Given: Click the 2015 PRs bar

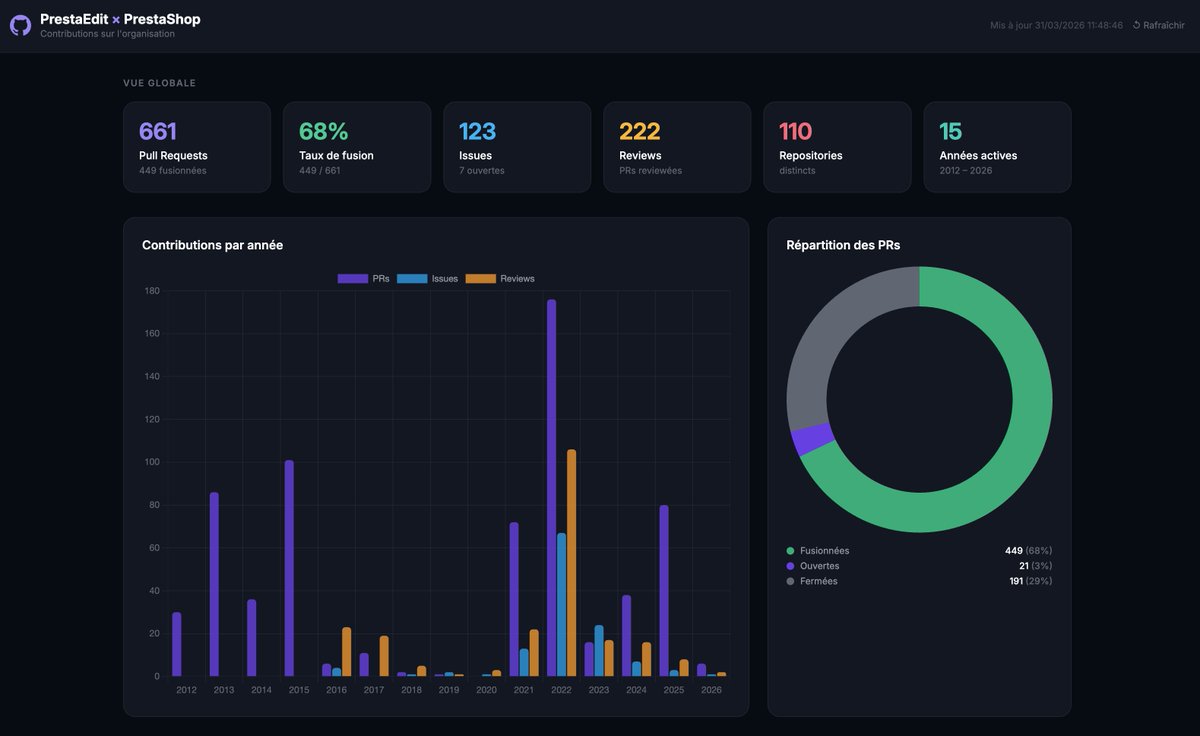Looking at the screenshot, I should tap(289, 569).
